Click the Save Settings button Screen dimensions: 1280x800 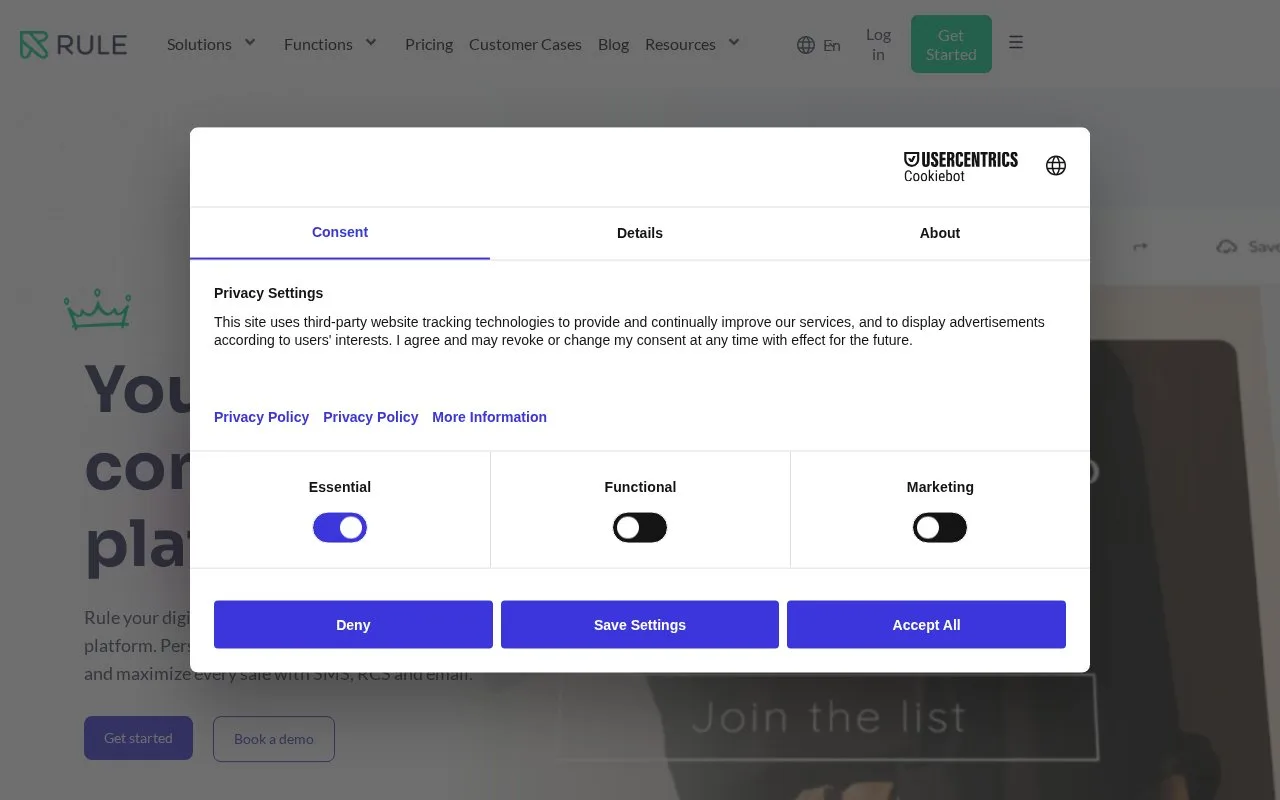pyautogui.click(x=640, y=625)
